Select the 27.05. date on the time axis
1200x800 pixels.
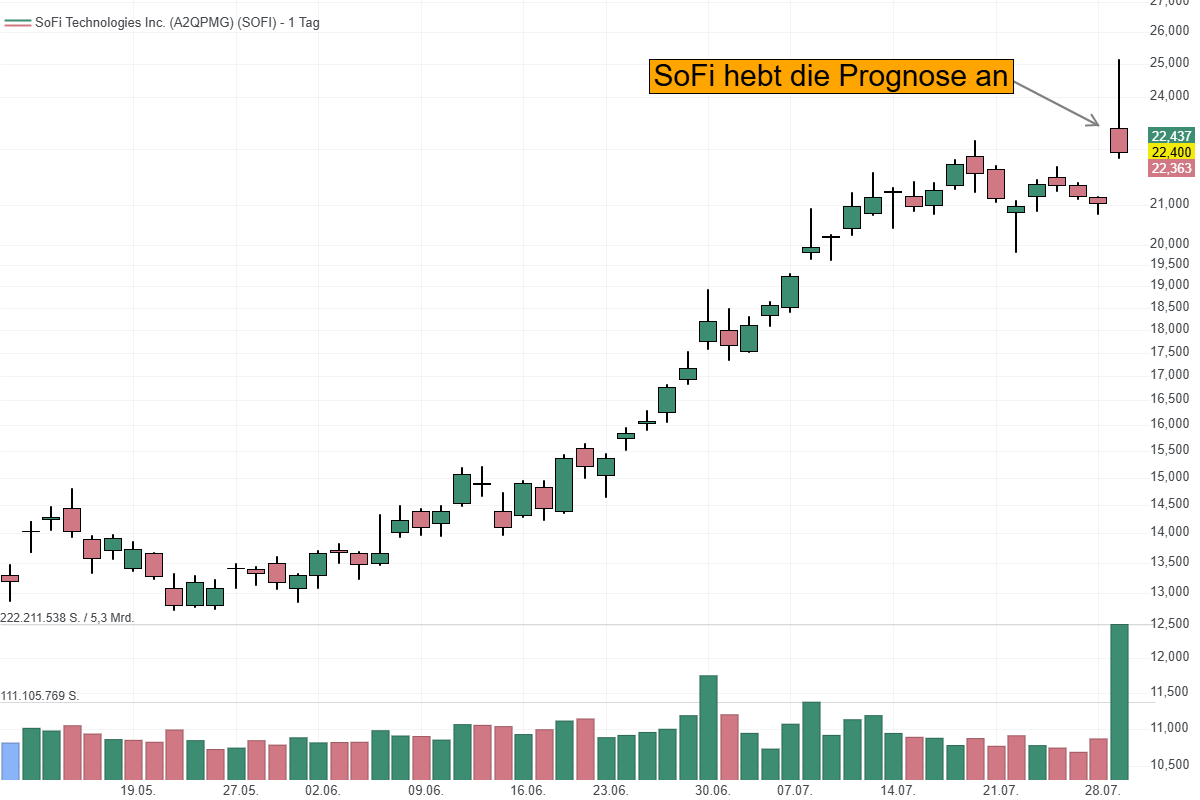point(241,790)
